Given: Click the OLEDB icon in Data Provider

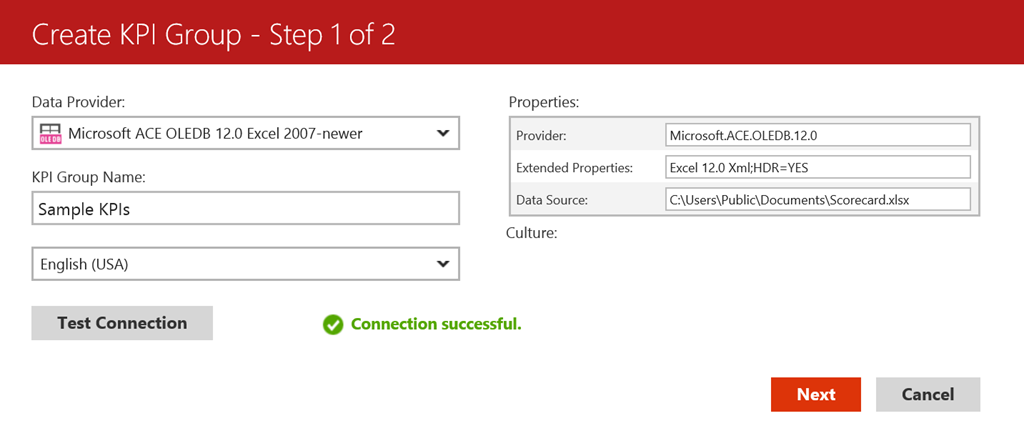Looking at the screenshot, I should click(x=50, y=133).
